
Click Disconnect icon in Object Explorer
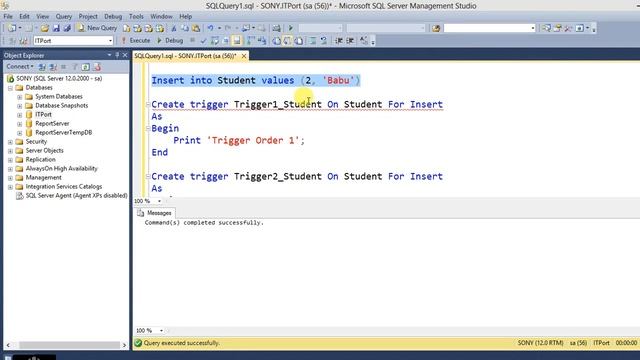pos(53,67)
